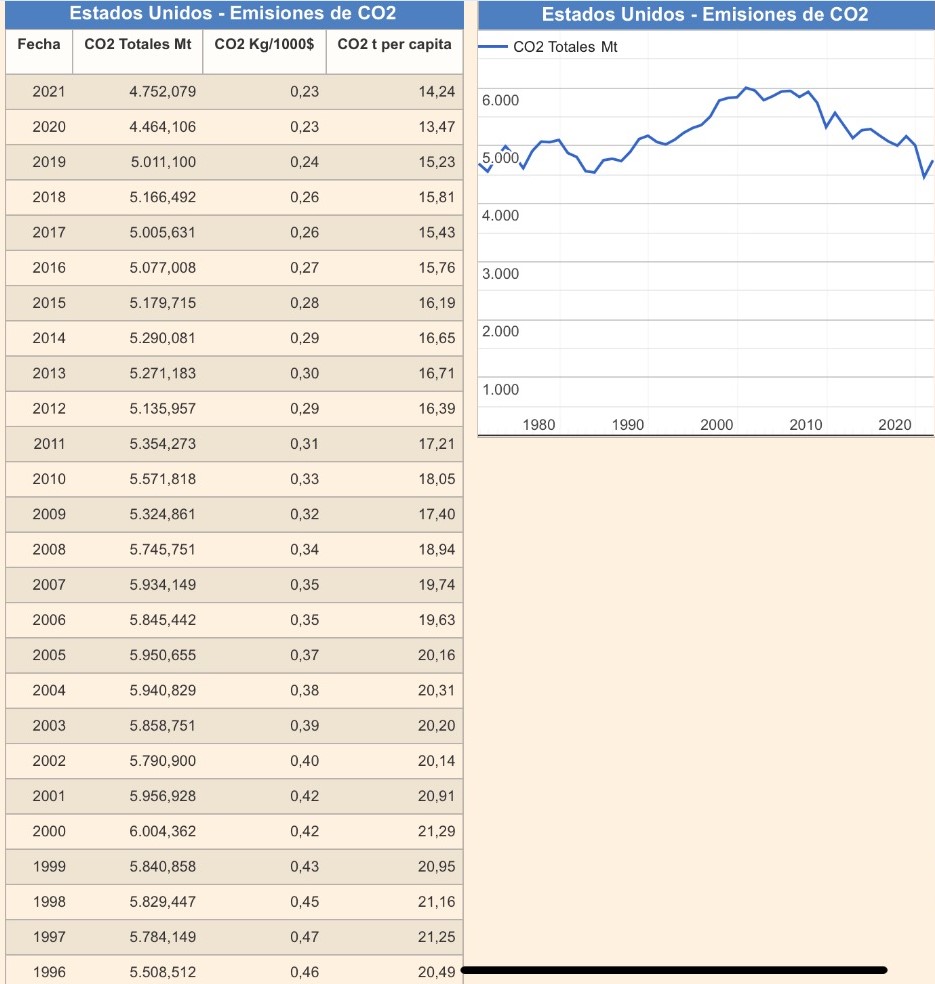935x984 pixels.
Task: Click the 2007 per capita value 19,74
Action: 436,585
